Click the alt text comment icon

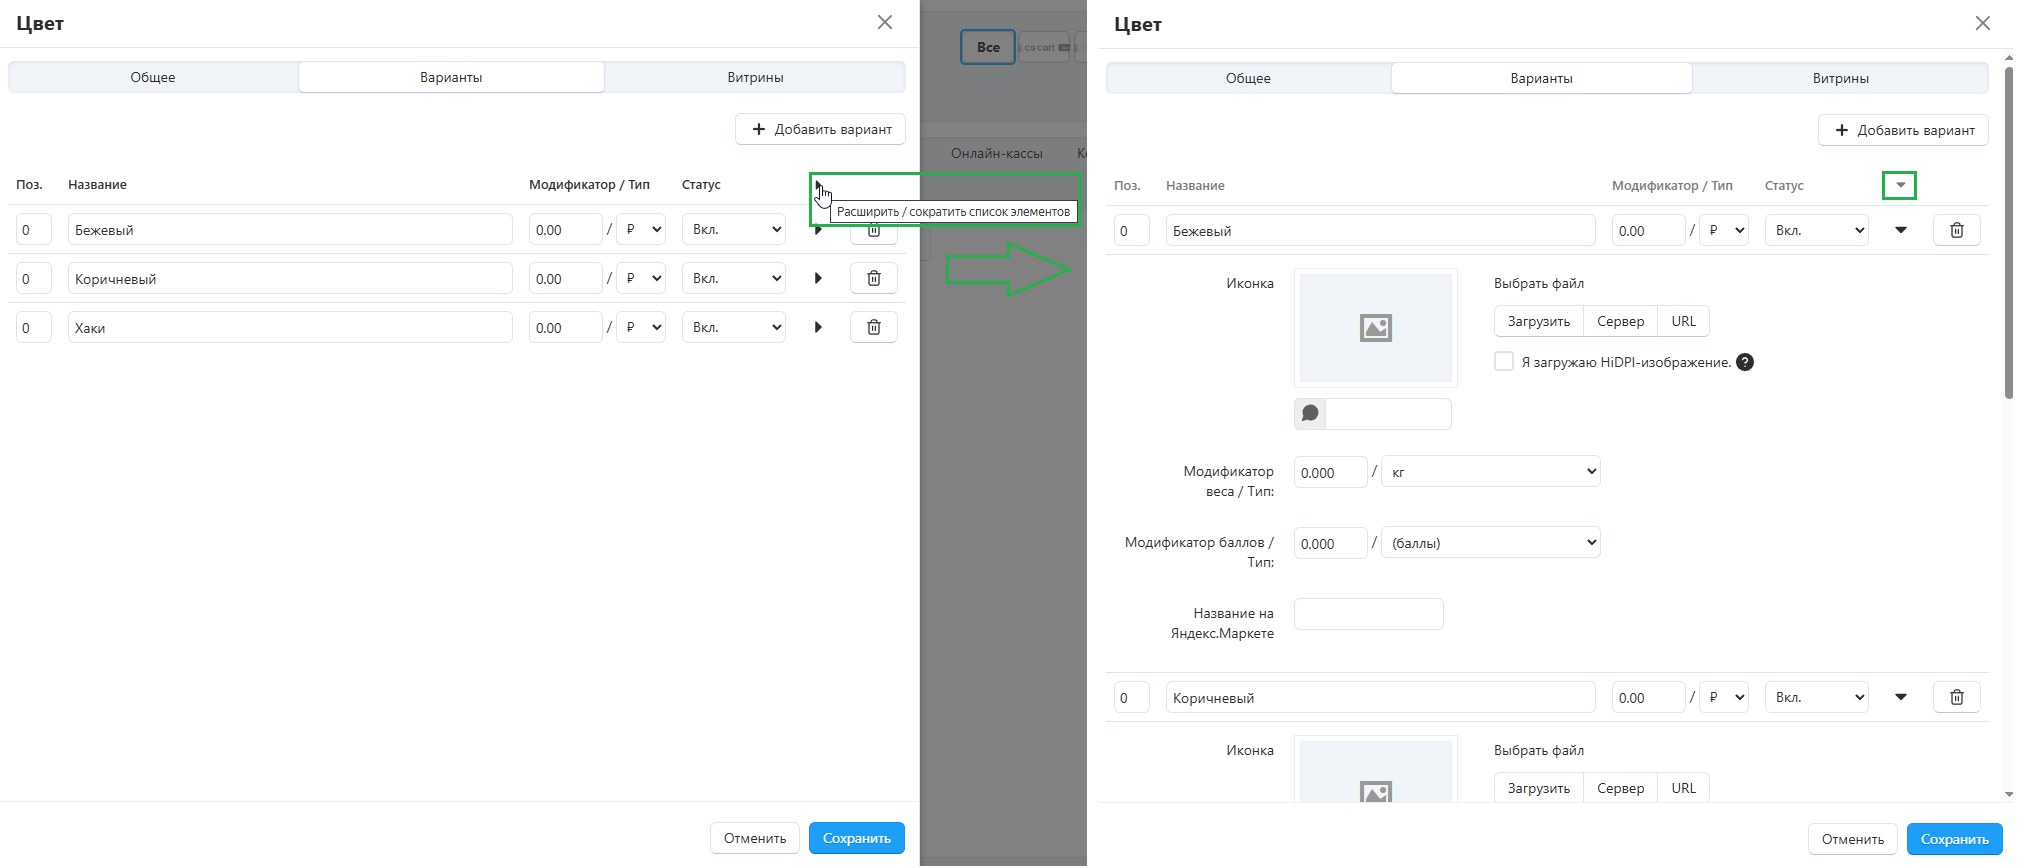coord(1310,414)
